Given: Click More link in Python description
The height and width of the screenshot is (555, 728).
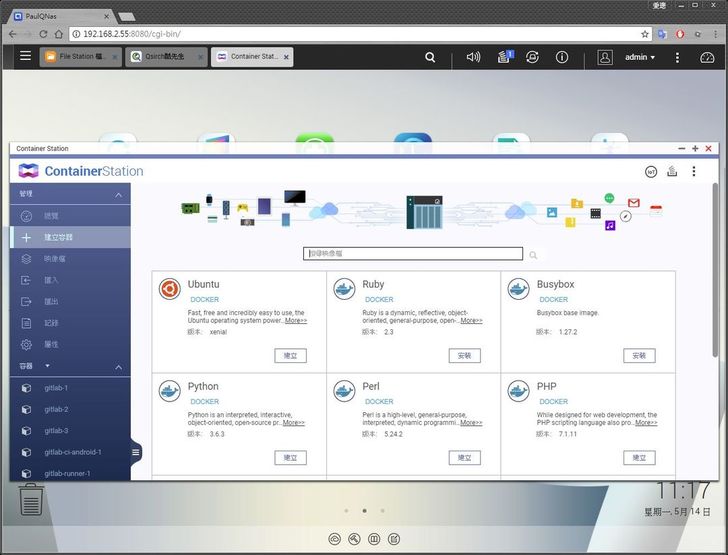Looking at the screenshot, I should tap(294, 423).
